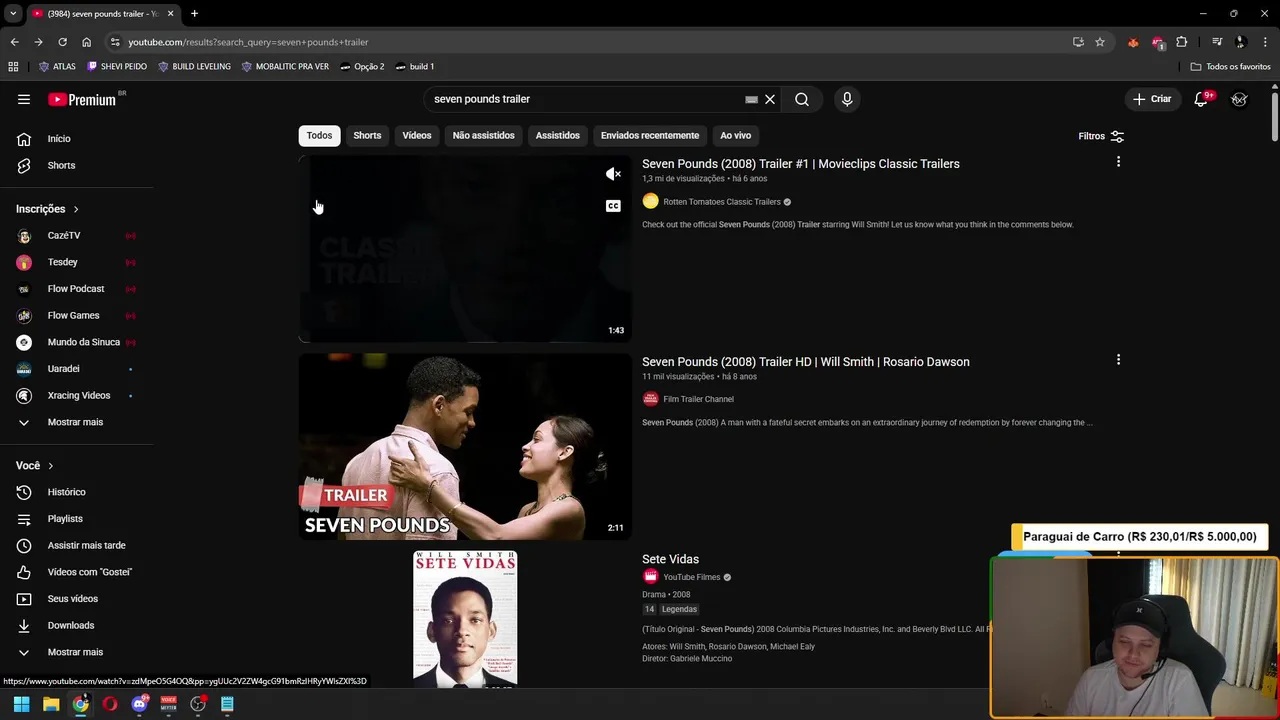Image resolution: width=1280 pixels, height=720 pixels.
Task: Open the on-screen keyboard in search box
Action: (751, 100)
